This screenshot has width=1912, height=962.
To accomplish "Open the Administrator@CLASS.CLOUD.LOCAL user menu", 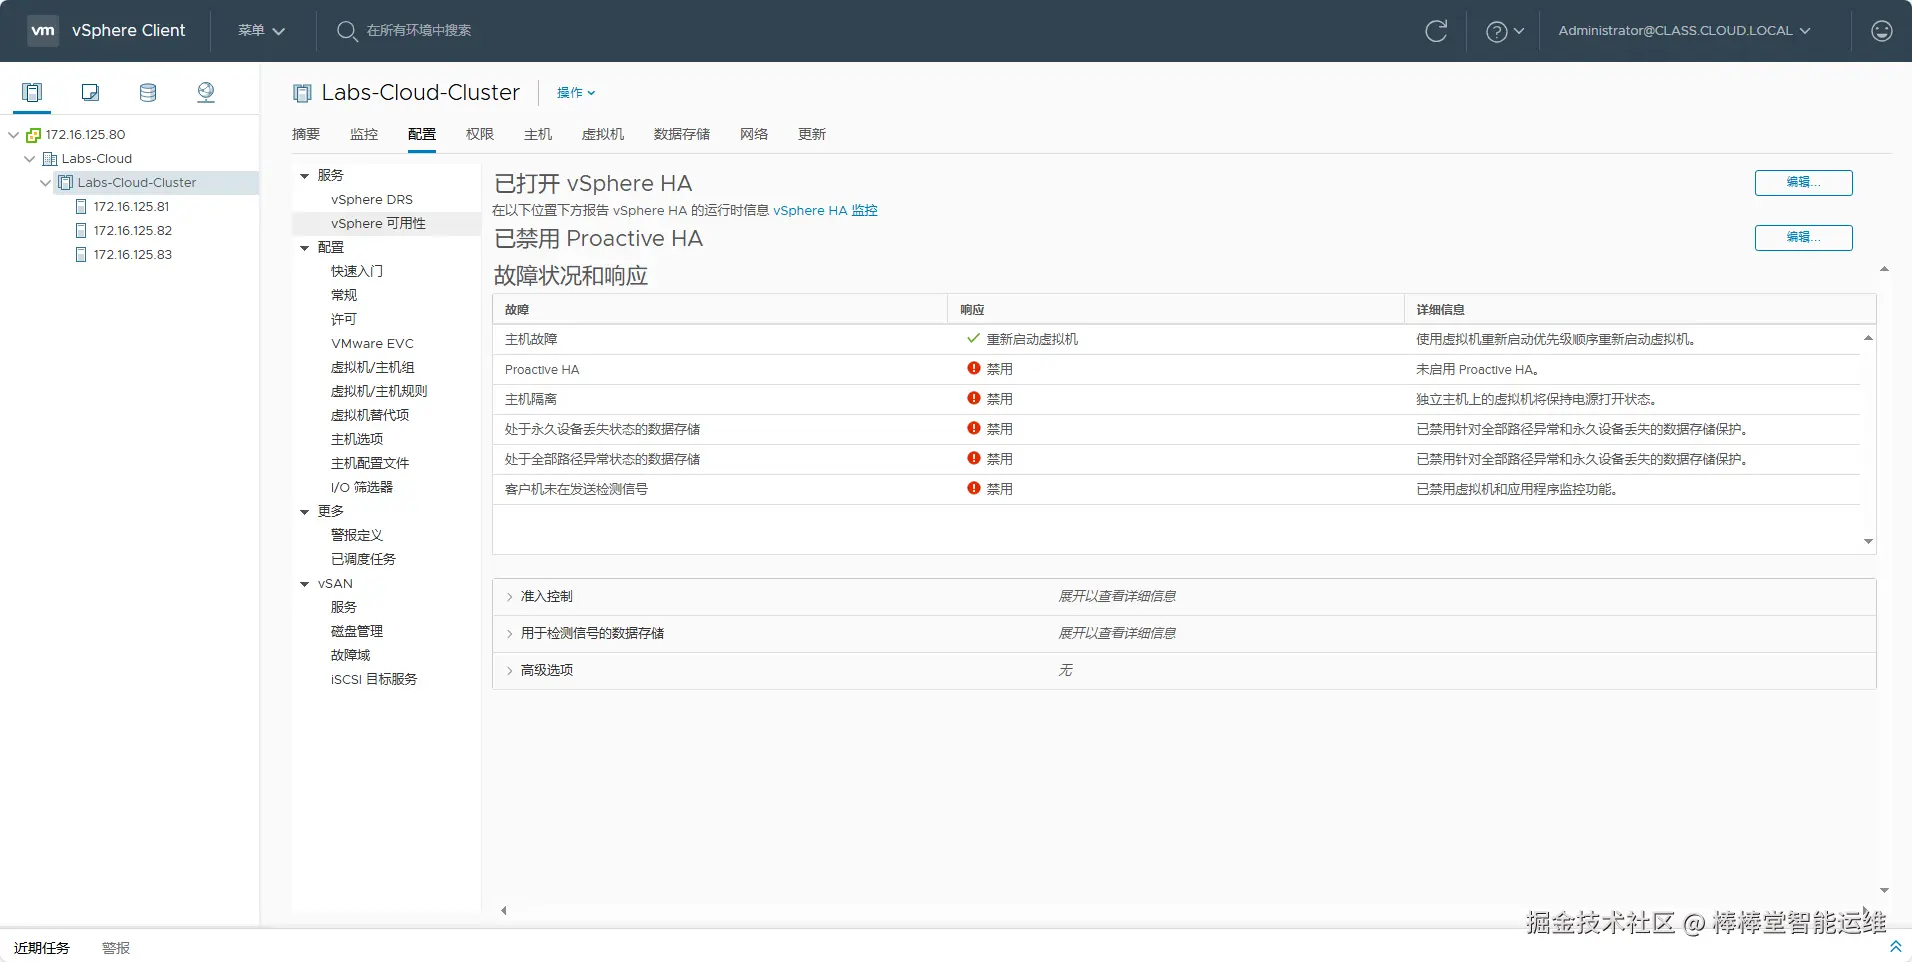I will (x=1684, y=31).
